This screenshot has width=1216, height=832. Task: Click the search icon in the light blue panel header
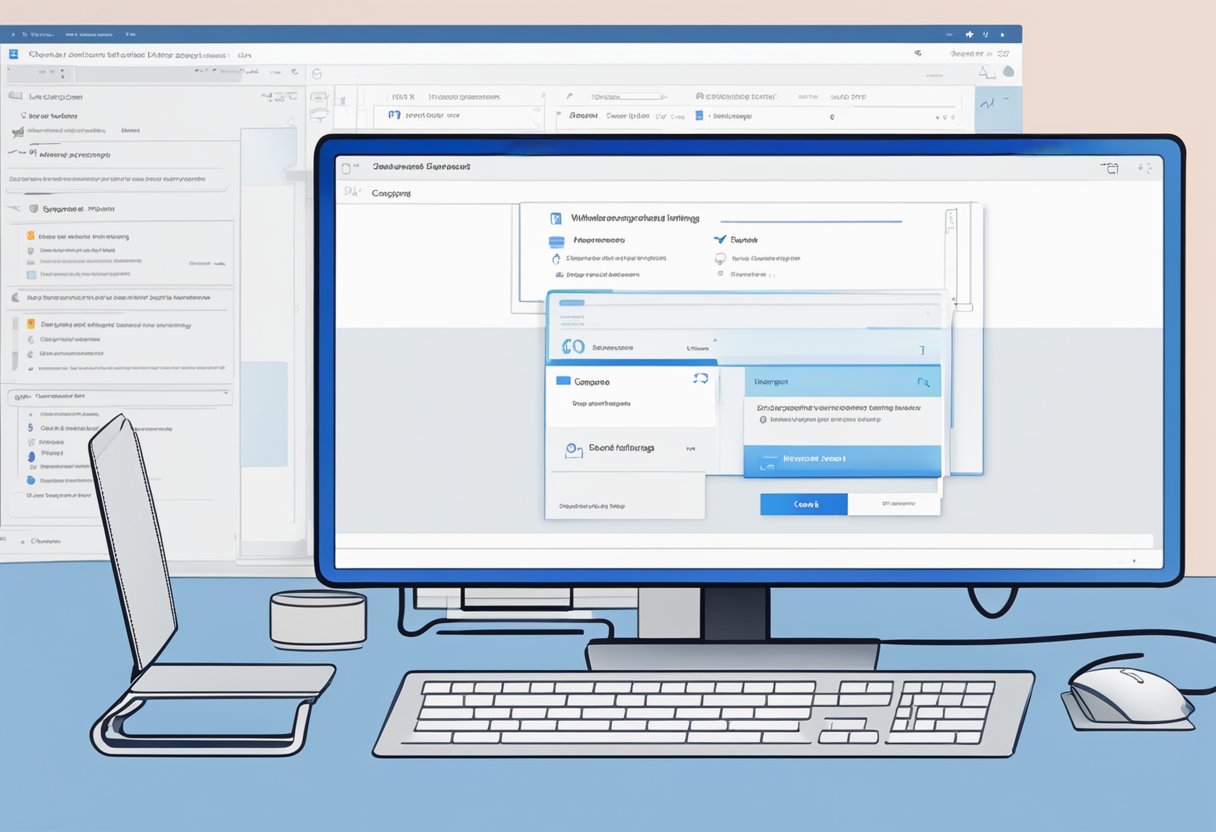click(922, 382)
